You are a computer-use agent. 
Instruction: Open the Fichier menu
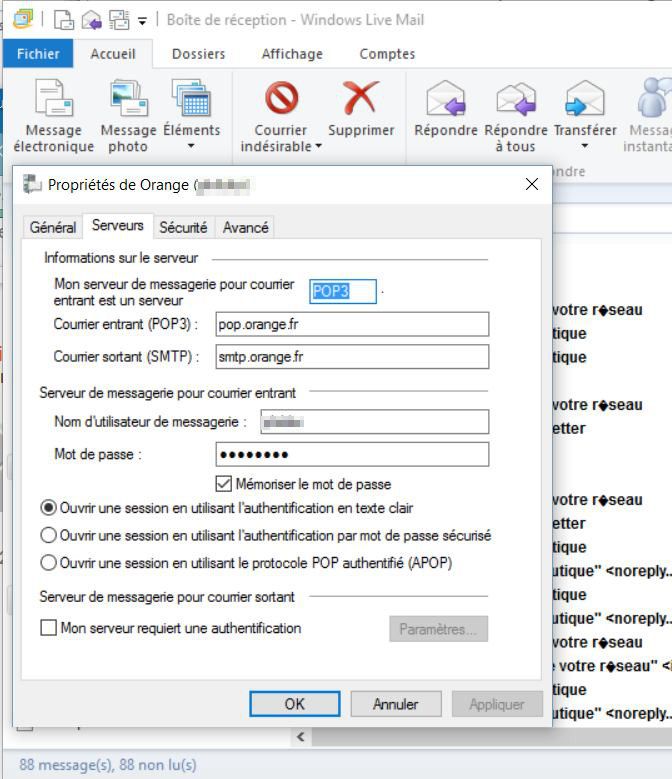[38, 54]
